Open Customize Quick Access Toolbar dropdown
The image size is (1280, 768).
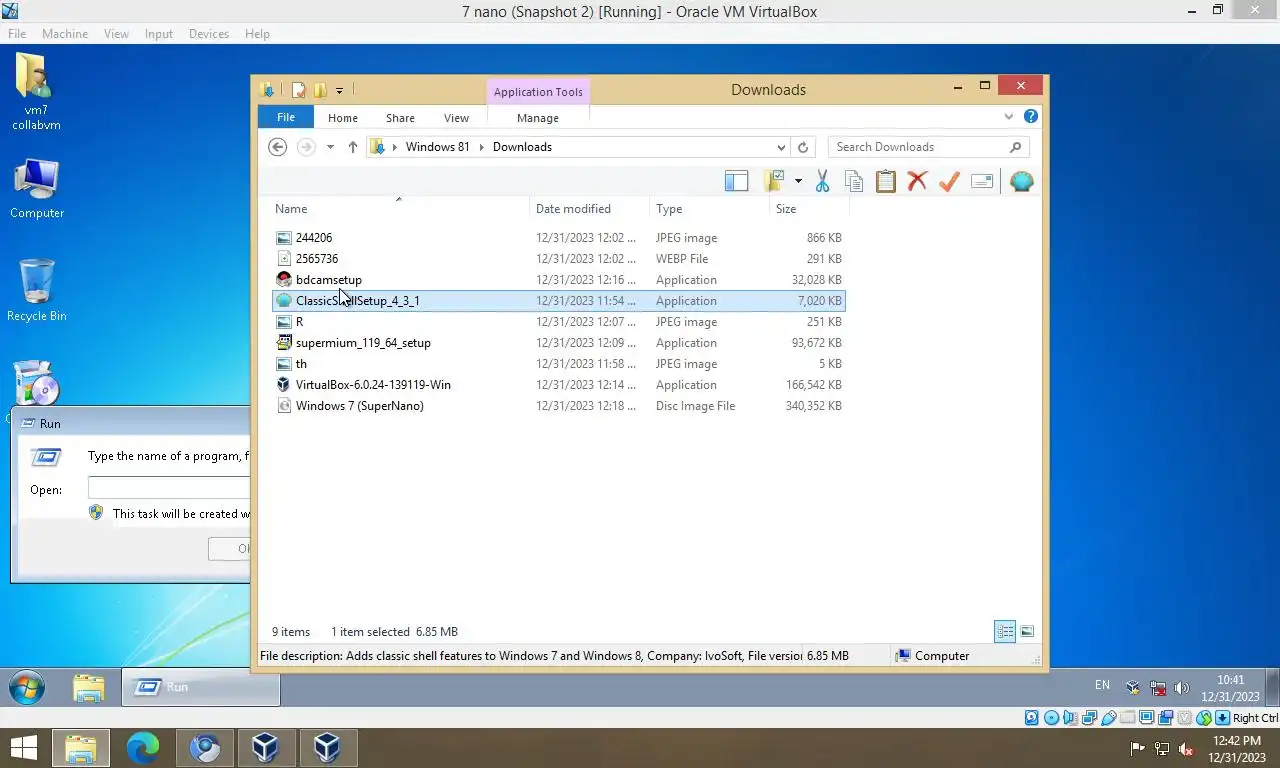pos(339,90)
